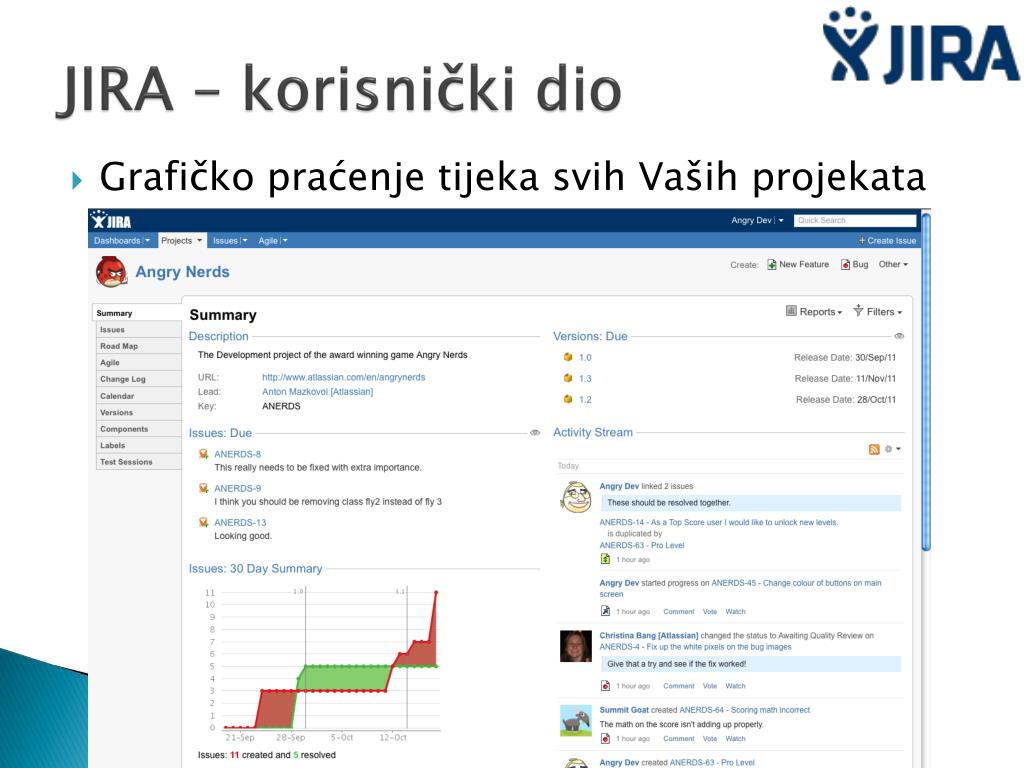
Task: Toggle the eye icon in Versions: Due
Action: (899, 336)
